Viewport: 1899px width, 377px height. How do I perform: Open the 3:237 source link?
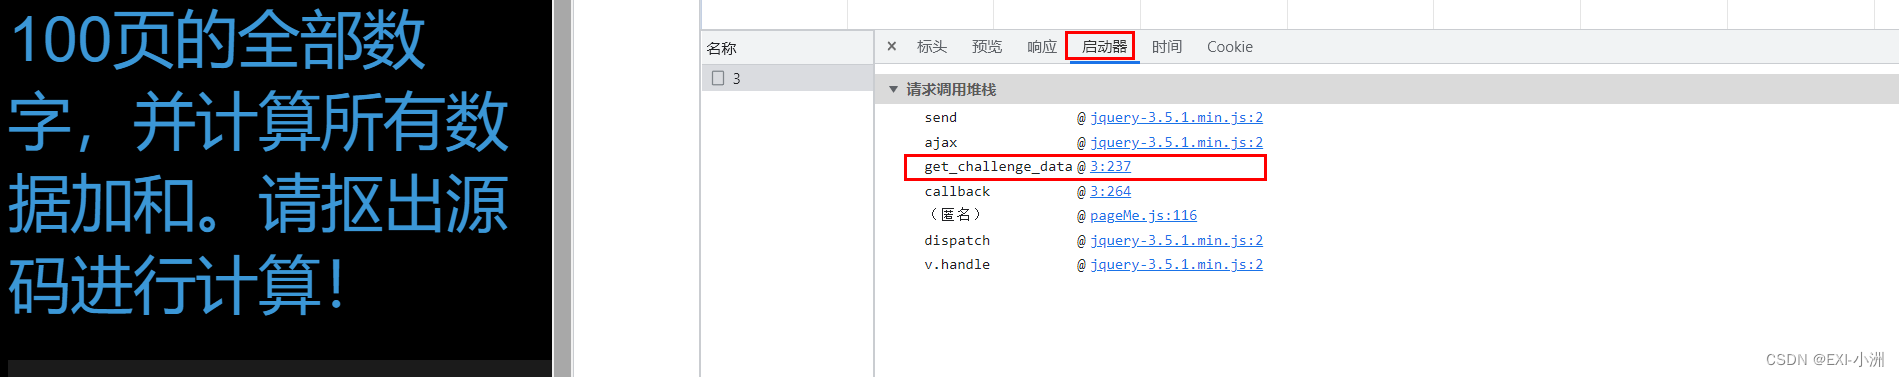coord(1110,166)
